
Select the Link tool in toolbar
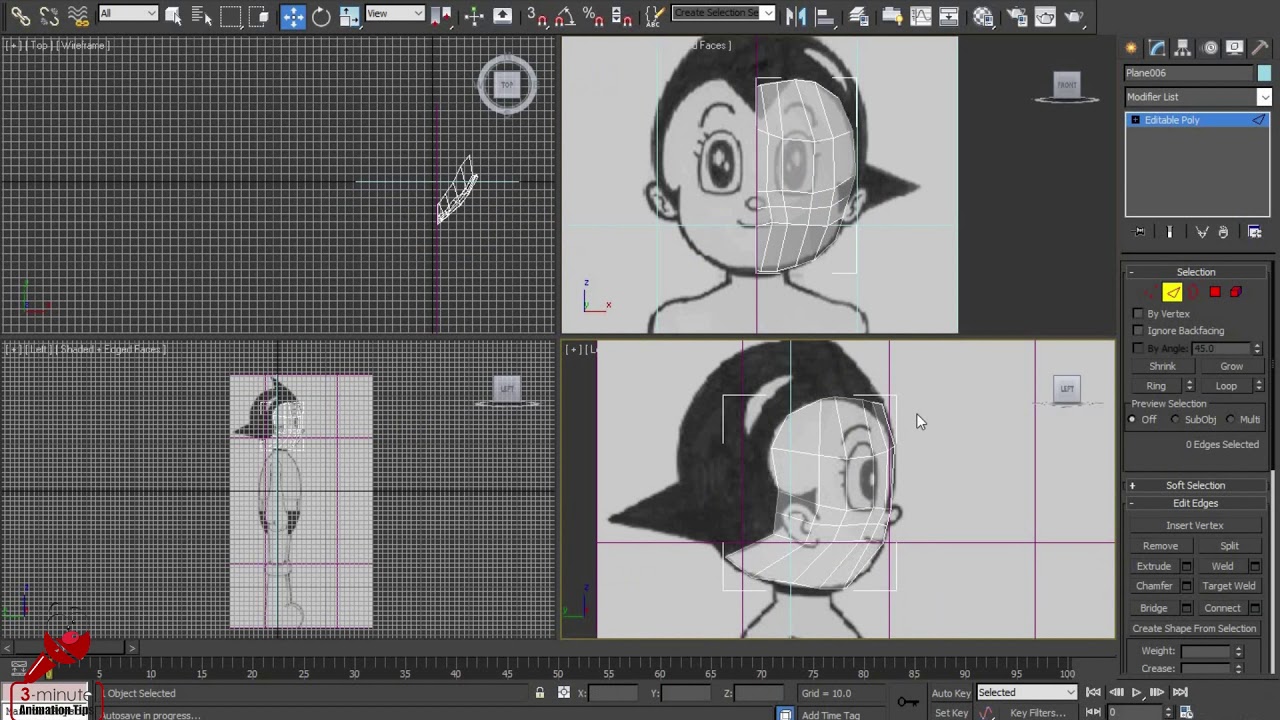(x=20, y=16)
